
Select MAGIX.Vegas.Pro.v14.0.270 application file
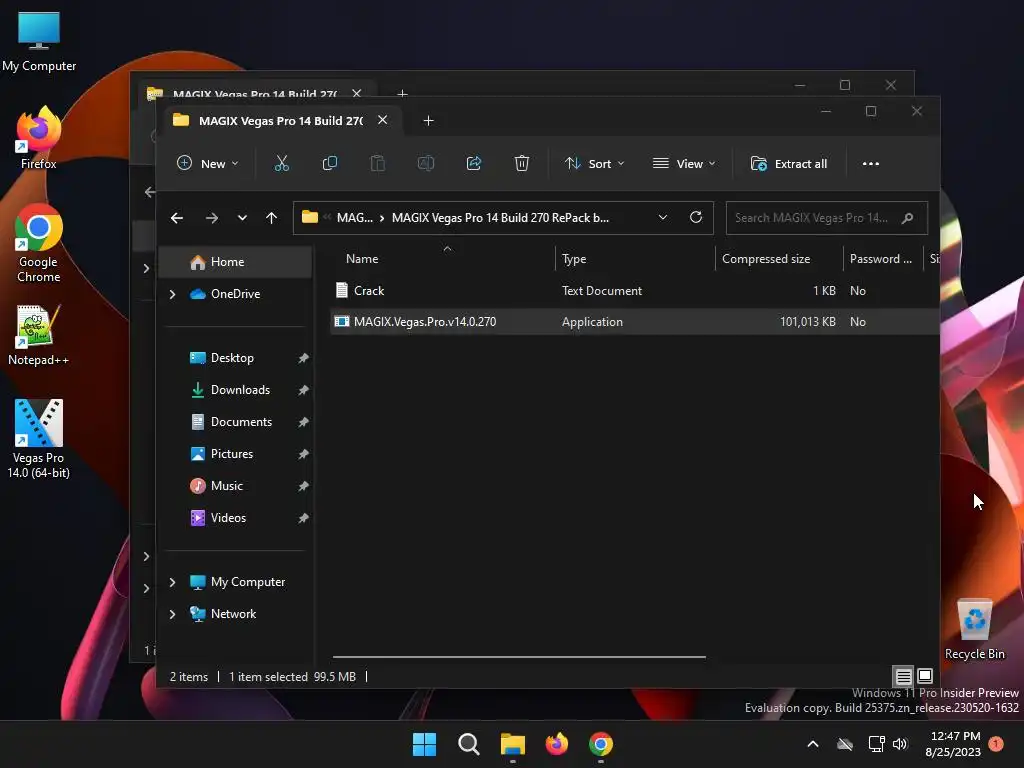[x=635, y=322]
